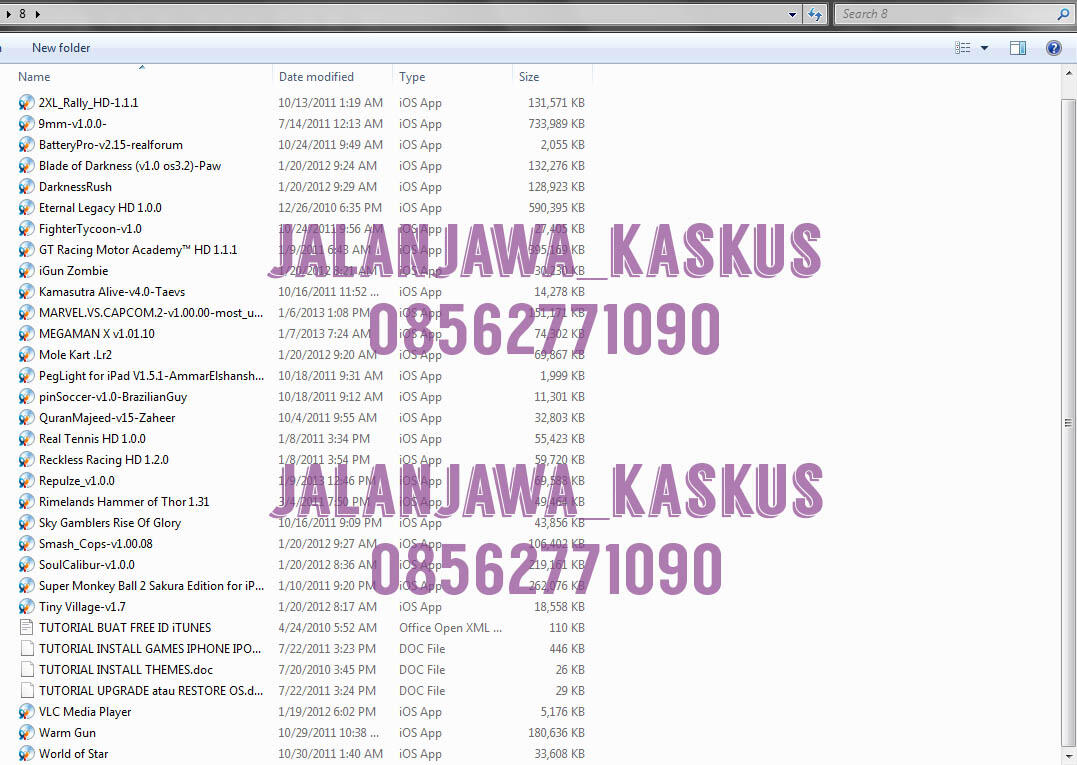This screenshot has height=765, width=1077.
Task: Click the search magnifier icon
Action: (1063, 14)
